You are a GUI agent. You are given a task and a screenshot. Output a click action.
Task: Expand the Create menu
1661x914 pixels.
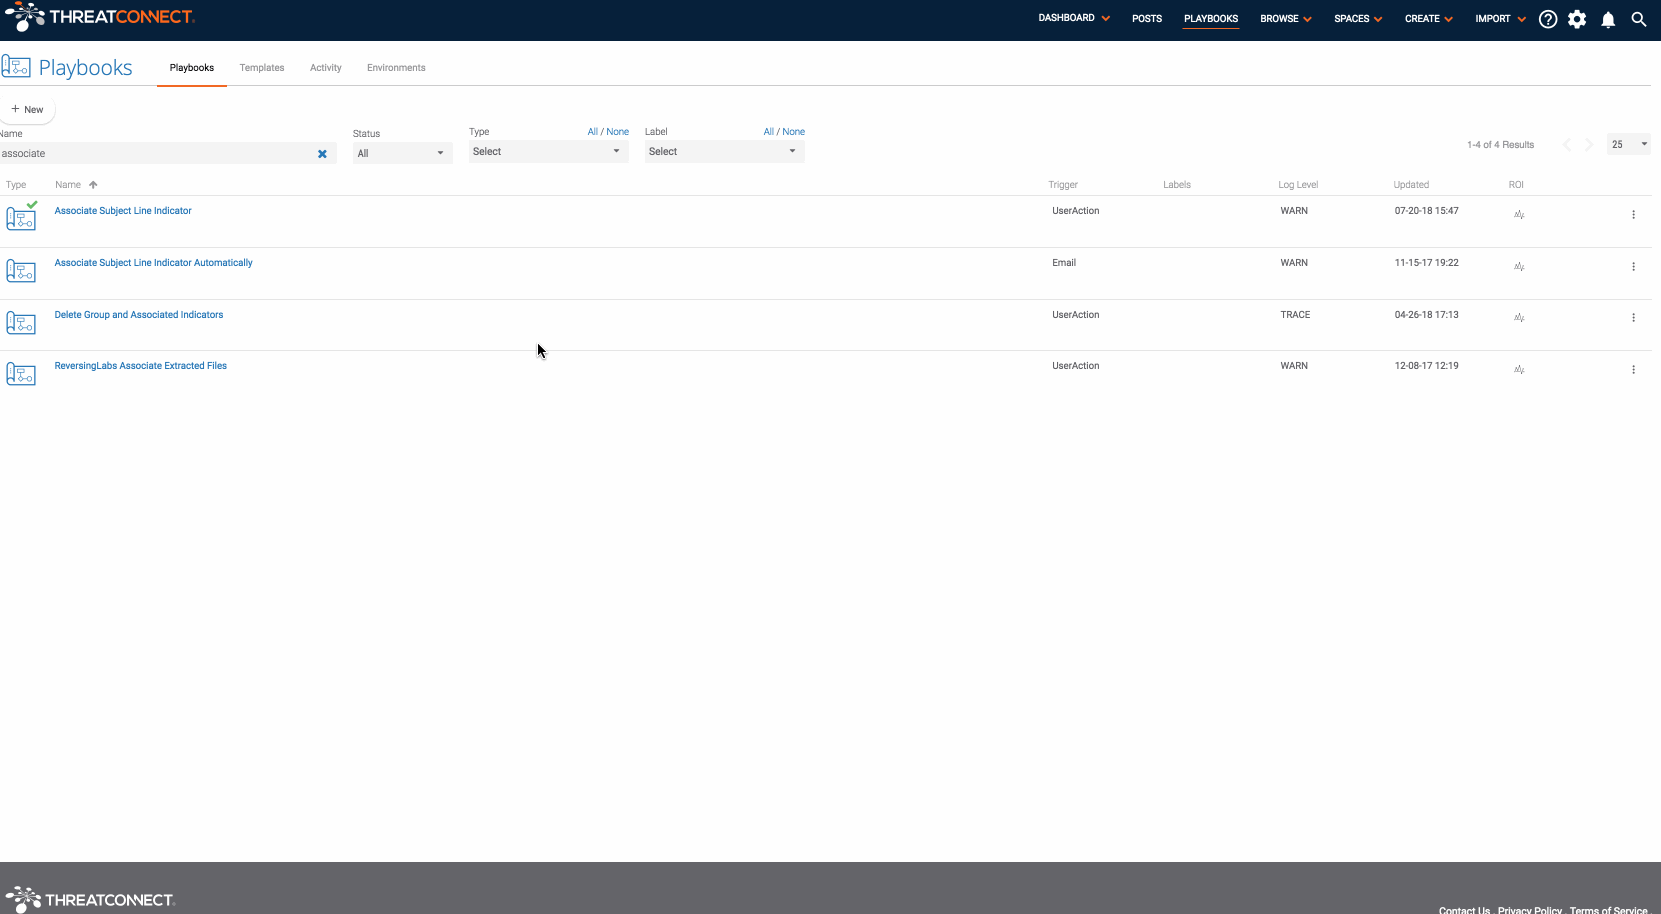(x=1429, y=19)
